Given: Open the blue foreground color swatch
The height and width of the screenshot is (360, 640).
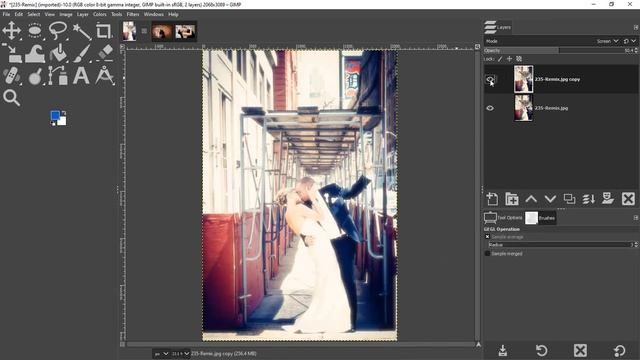Looking at the screenshot, I should click(55, 116).
